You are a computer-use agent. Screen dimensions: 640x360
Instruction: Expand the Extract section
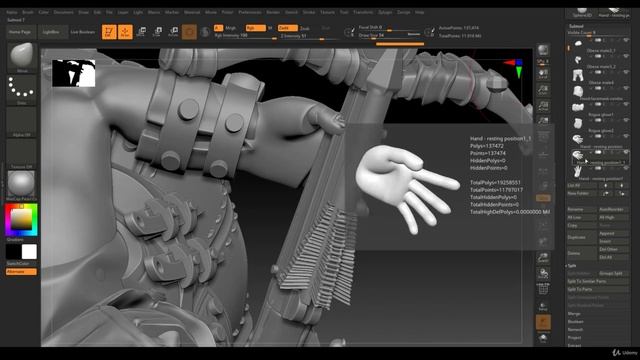(574, 345)
